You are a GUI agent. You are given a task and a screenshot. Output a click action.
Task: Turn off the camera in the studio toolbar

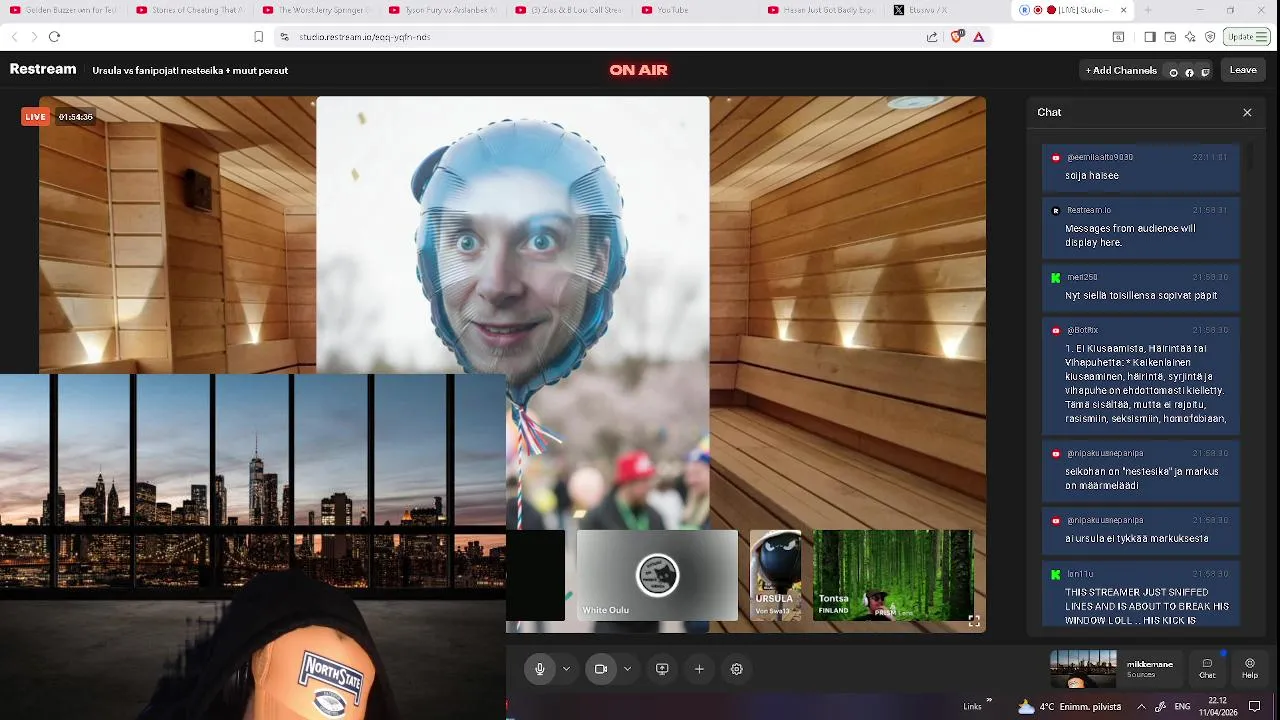click(x=601, y=669)
